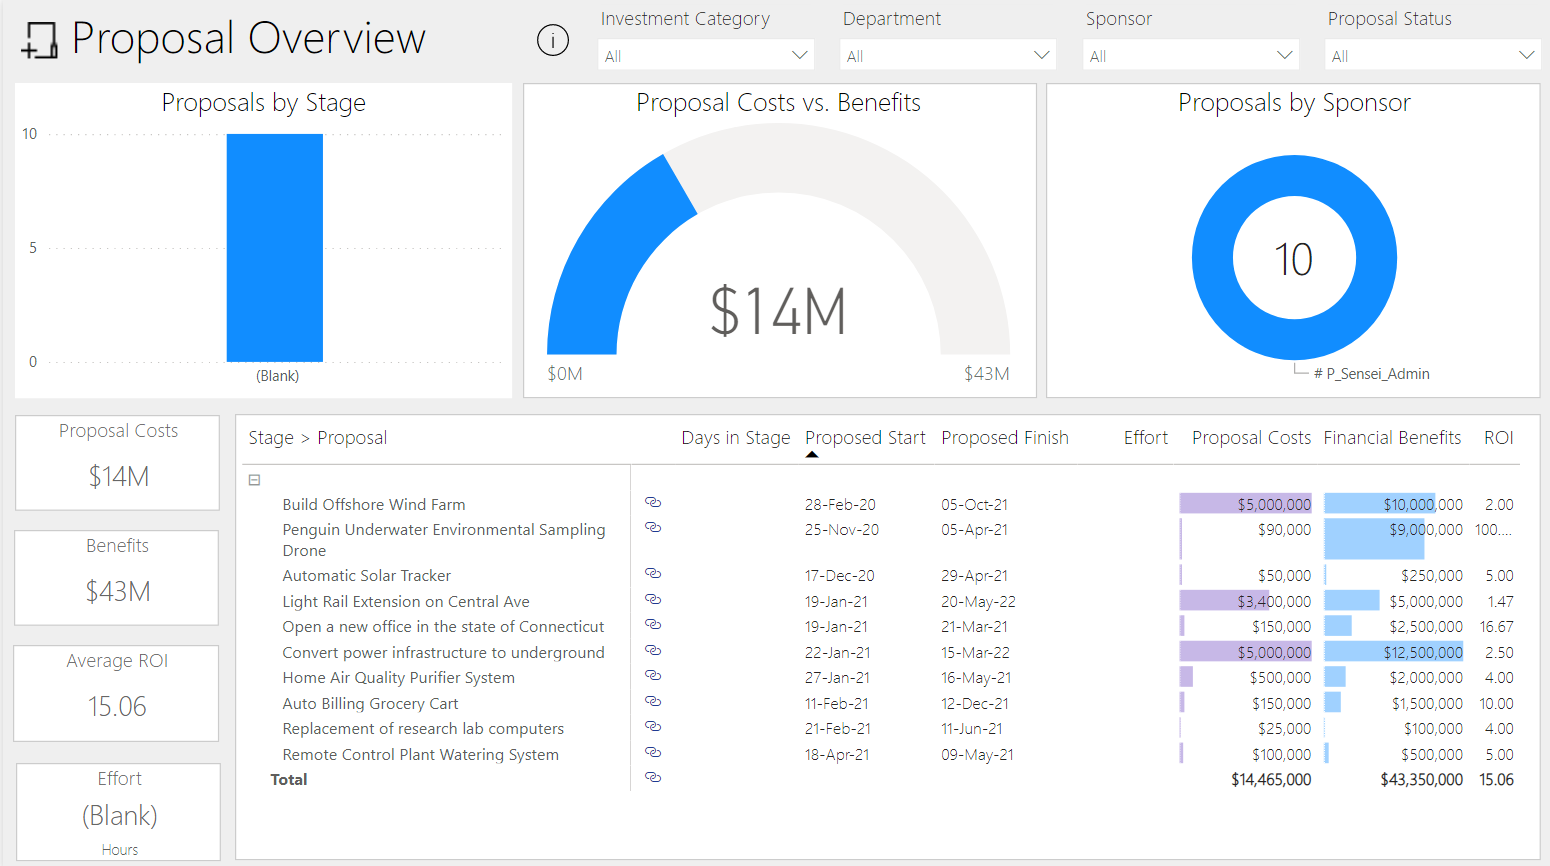Select Replacement of research lab computers row
Viewport: 1550px width, 866px height.
[x=423, y=729]
